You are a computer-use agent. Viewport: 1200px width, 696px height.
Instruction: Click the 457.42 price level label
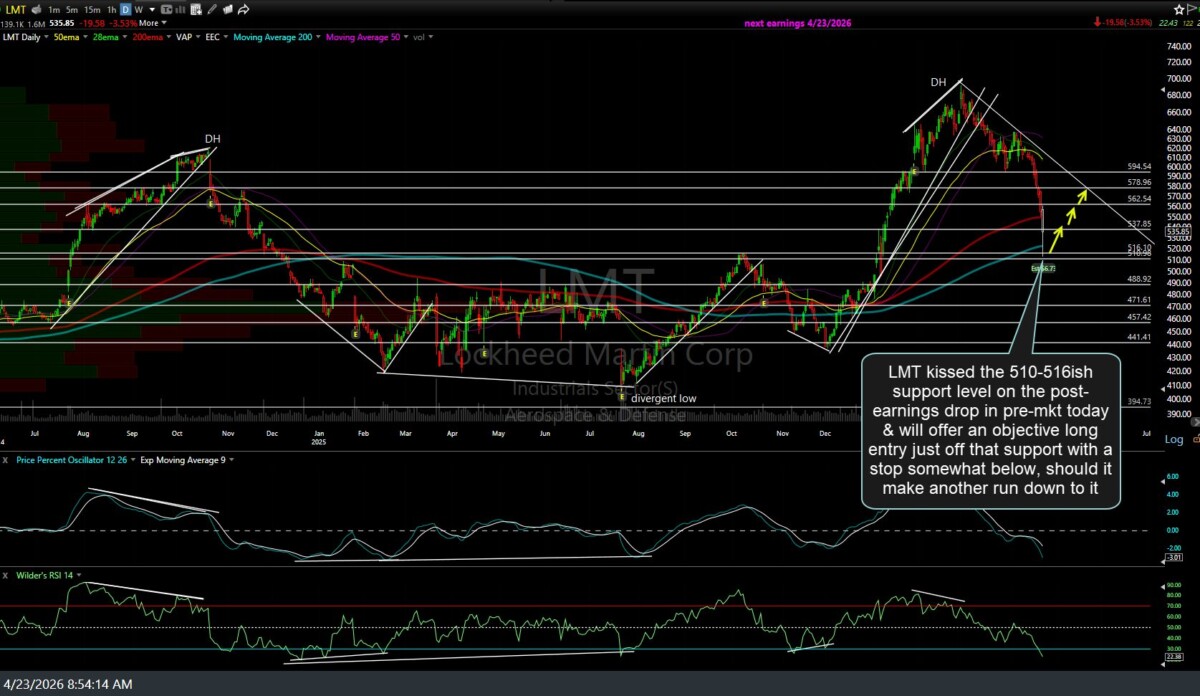coord(1139,317)
